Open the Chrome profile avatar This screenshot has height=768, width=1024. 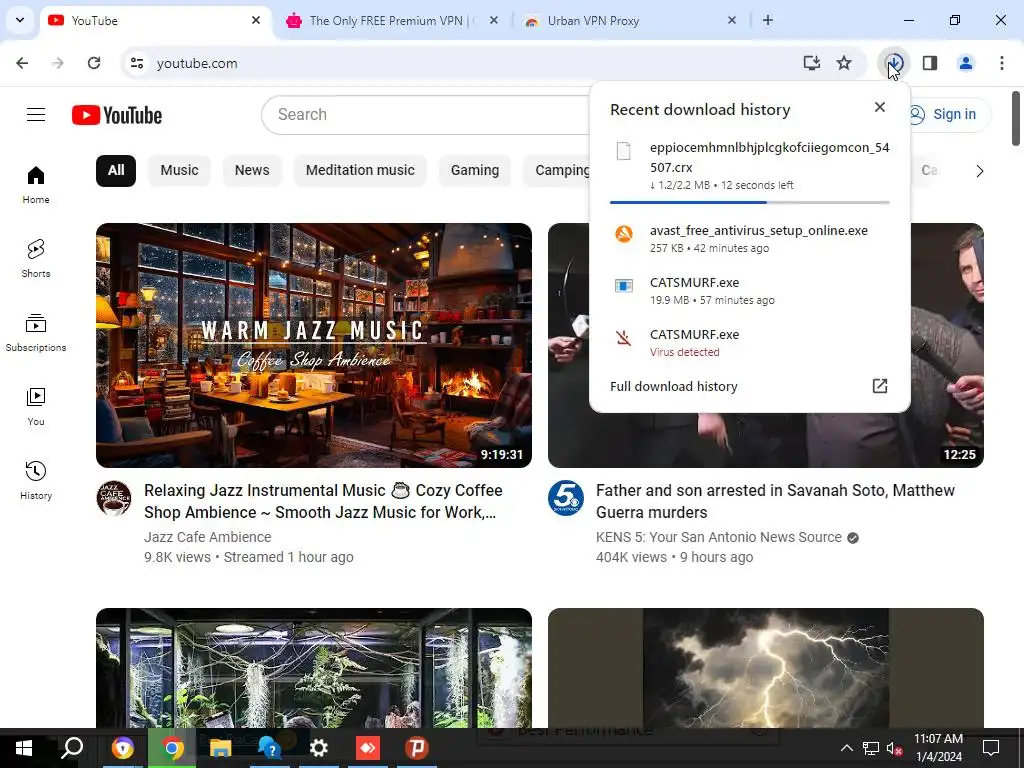click(965, 63)
